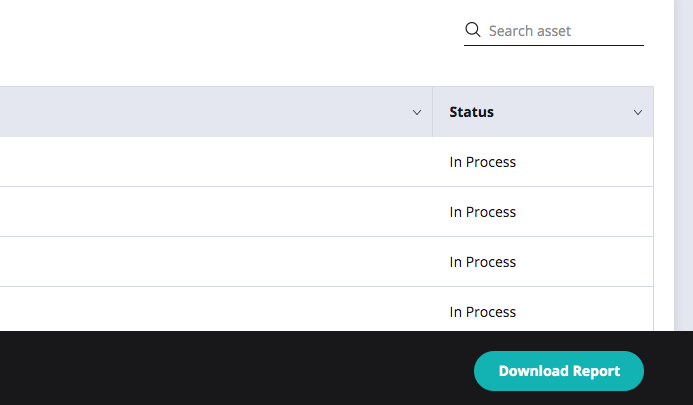The image size is (693, 405).
Task: Click the white gap between search and table header
Action: (336, 66)
